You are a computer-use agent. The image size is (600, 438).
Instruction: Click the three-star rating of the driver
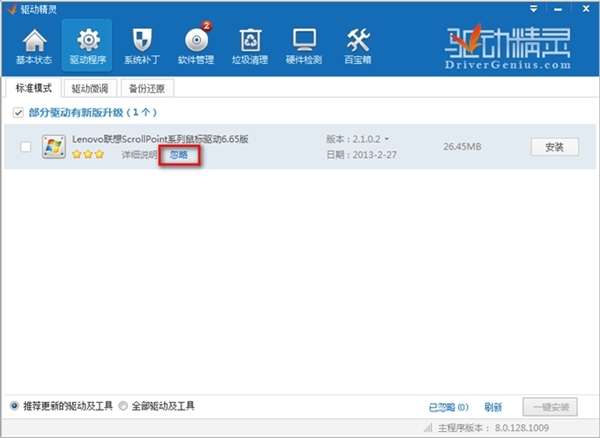[x=88, y=155]
